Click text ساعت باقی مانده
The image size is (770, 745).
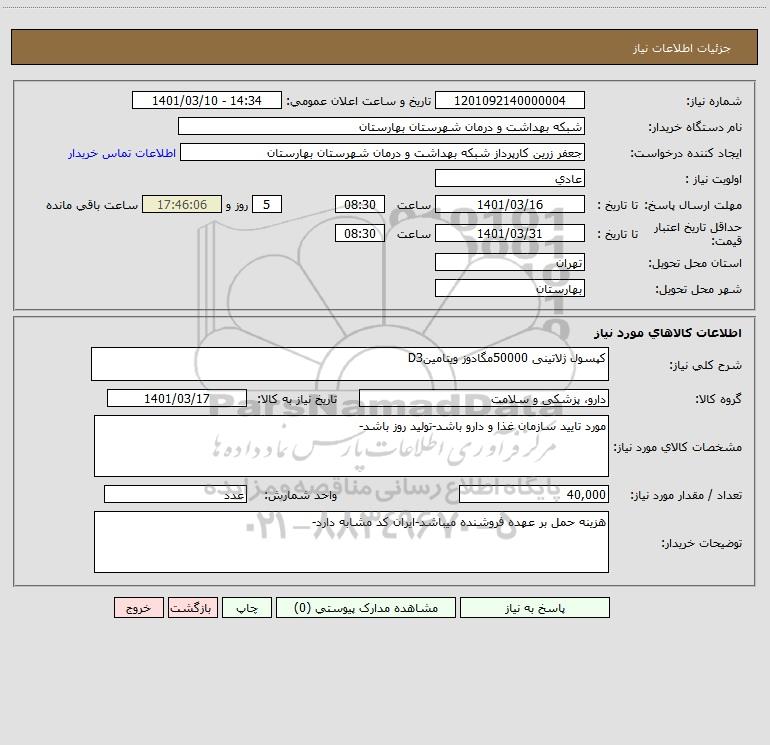point(92,205)
